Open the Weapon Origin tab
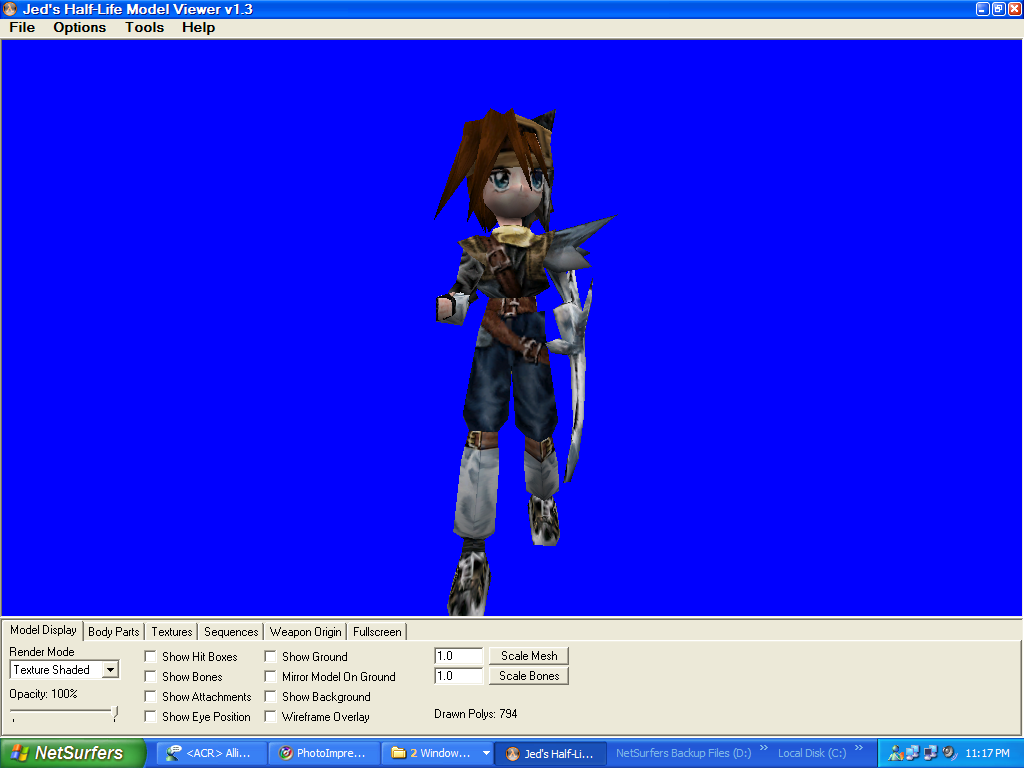 click(x=306, y=632)
